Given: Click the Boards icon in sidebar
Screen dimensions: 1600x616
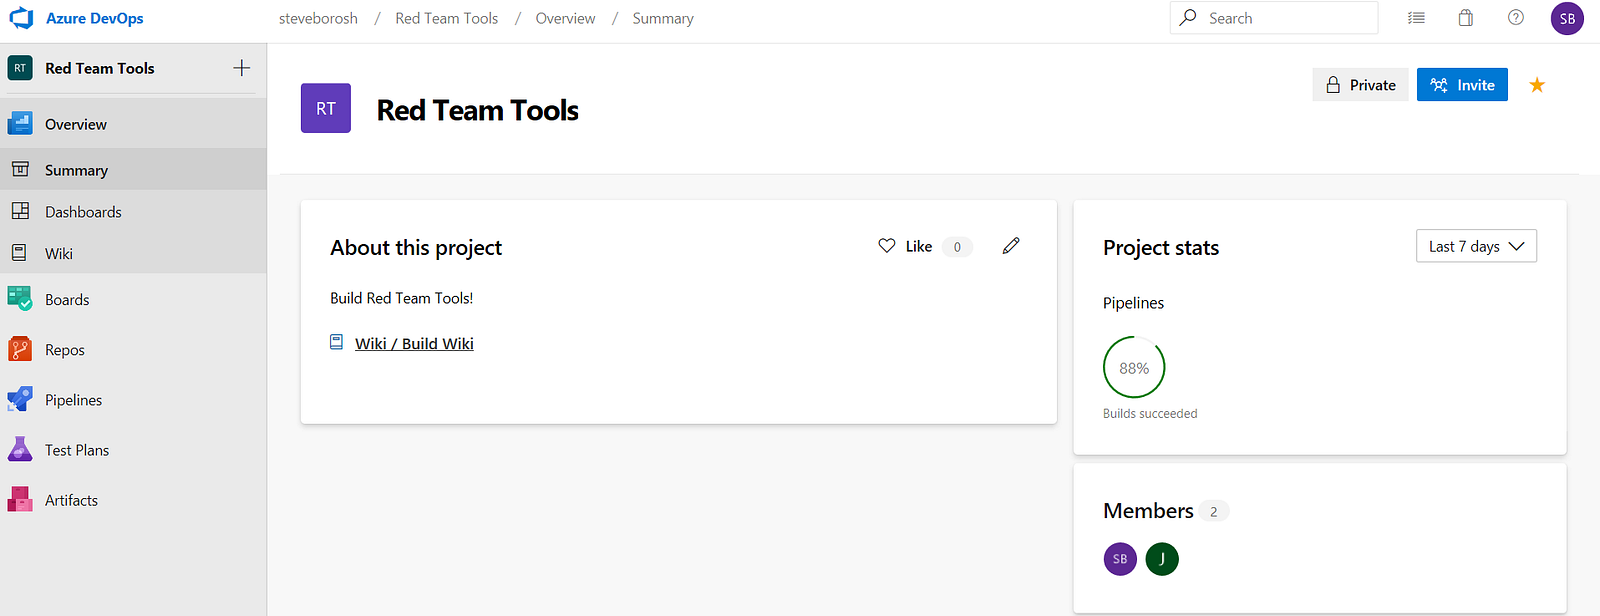Looking at the screenshot, I should (20, 298).
